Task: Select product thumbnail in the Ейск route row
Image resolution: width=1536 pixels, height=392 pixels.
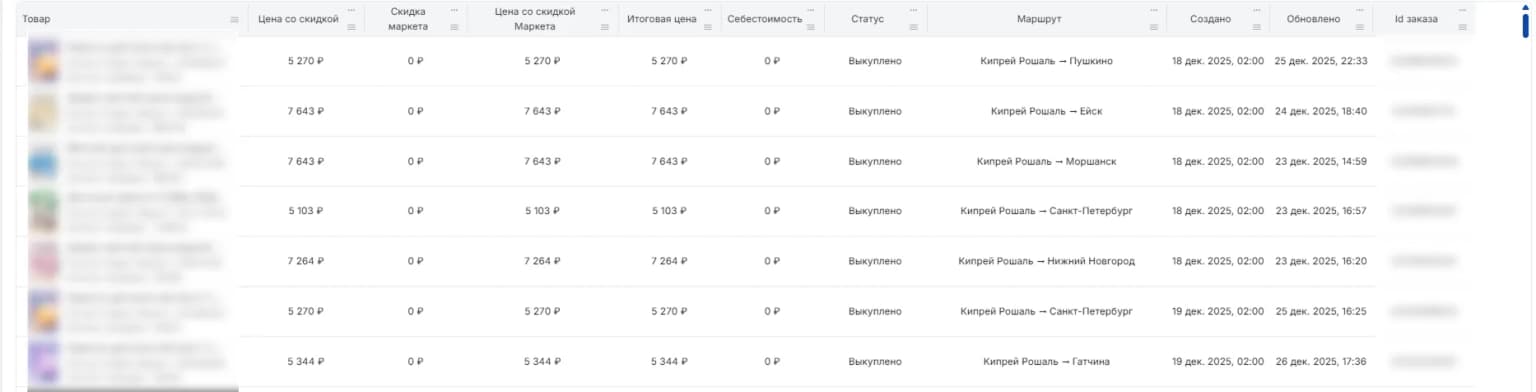Action: click(44, 111)
